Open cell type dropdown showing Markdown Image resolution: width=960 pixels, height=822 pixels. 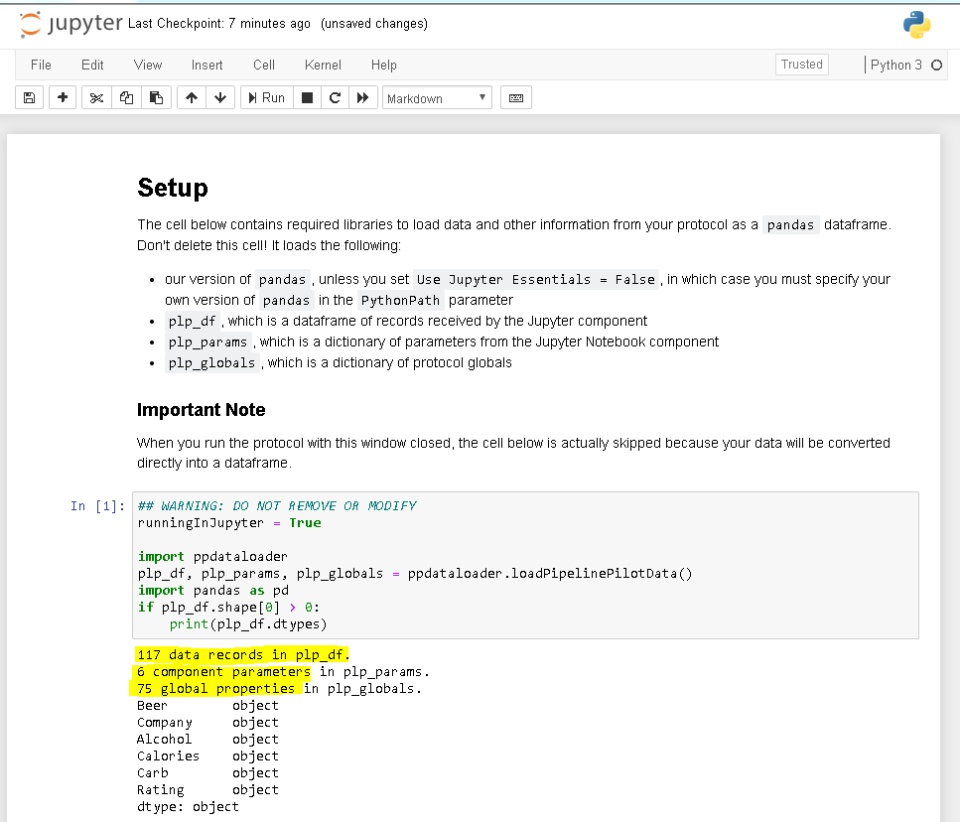[x=437, y=98]
